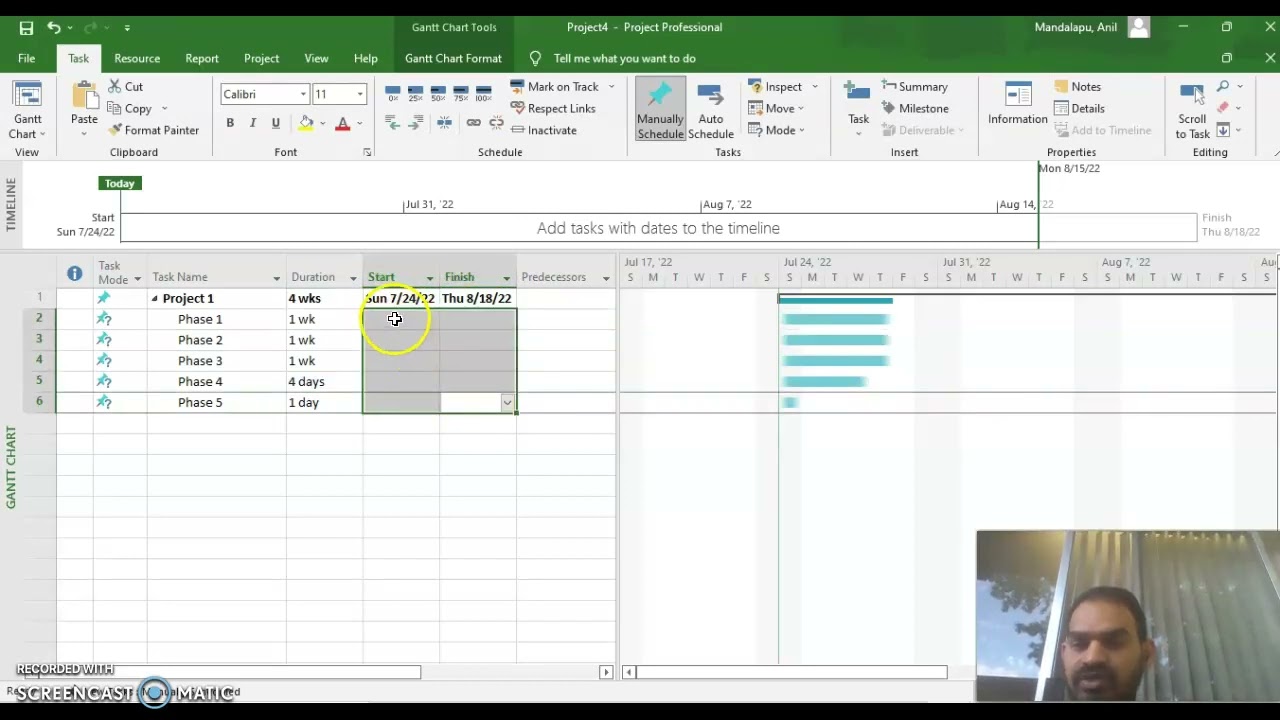Switch to the View tab
1280x720 pixels.
(x=316, y=58)
